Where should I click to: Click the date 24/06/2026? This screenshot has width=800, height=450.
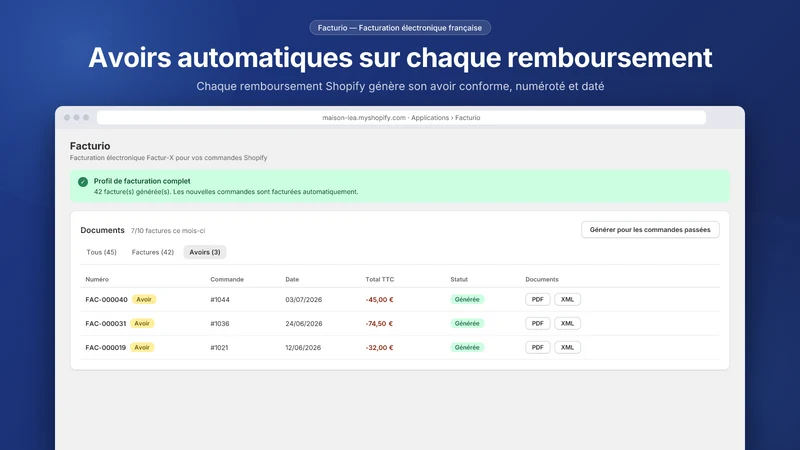click(x=304, y=323)
